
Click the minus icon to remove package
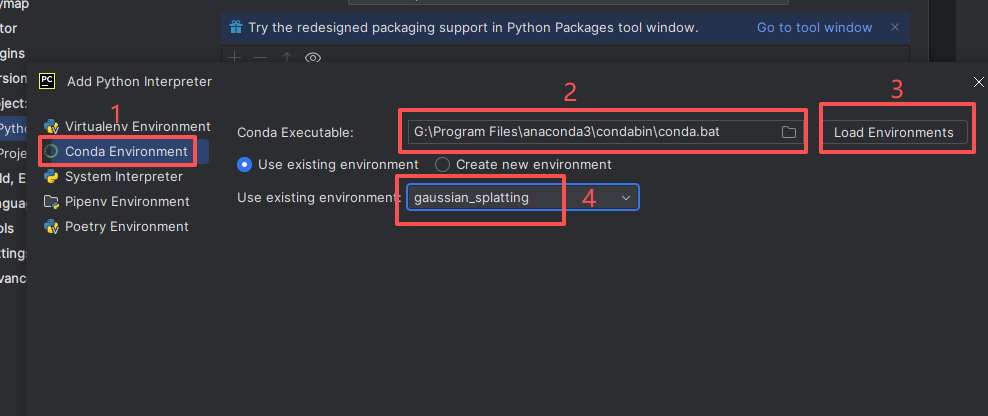tap(261, 58)
